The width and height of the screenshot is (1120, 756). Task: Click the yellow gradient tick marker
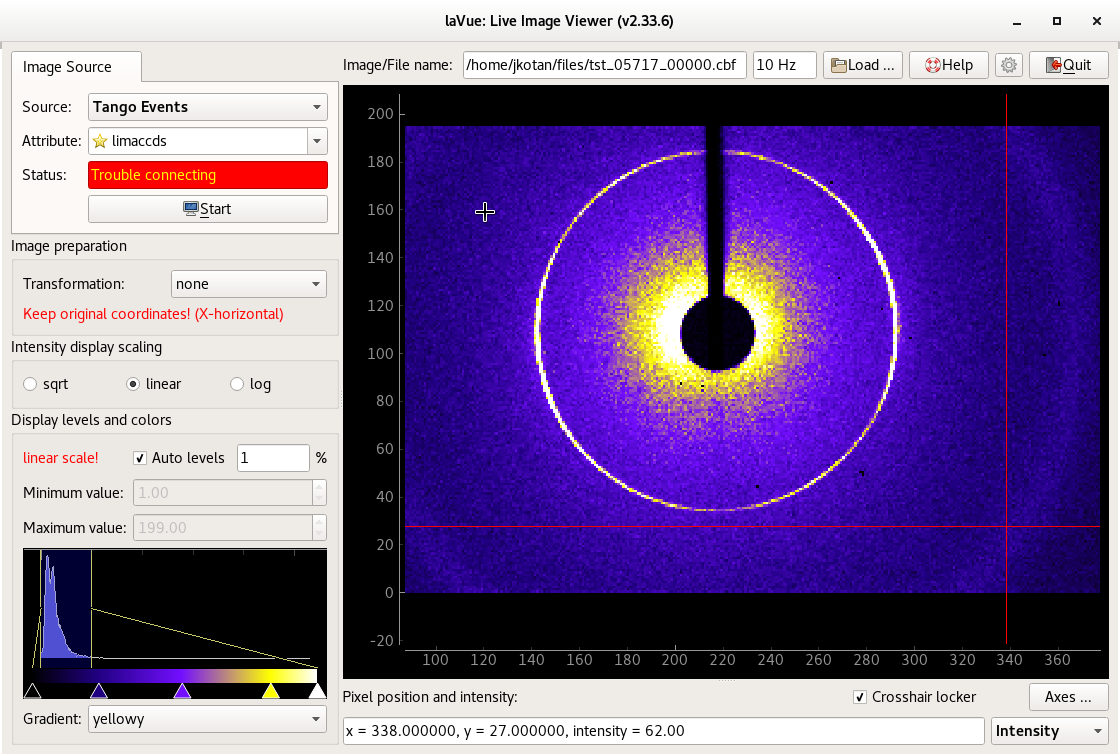pyautogui.click(x=270, y=691)
